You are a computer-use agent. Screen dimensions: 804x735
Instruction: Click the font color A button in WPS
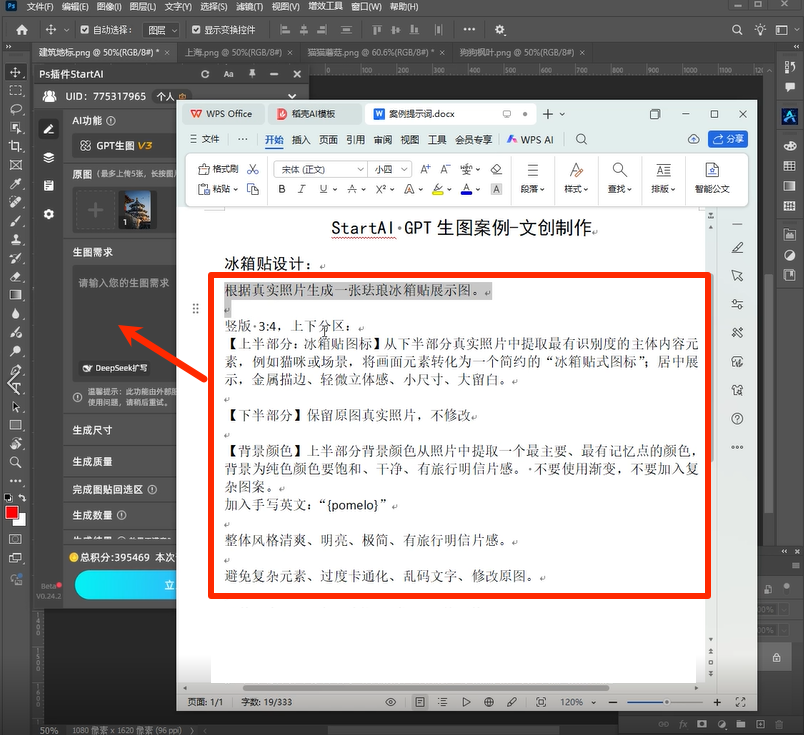coord(466,189)
